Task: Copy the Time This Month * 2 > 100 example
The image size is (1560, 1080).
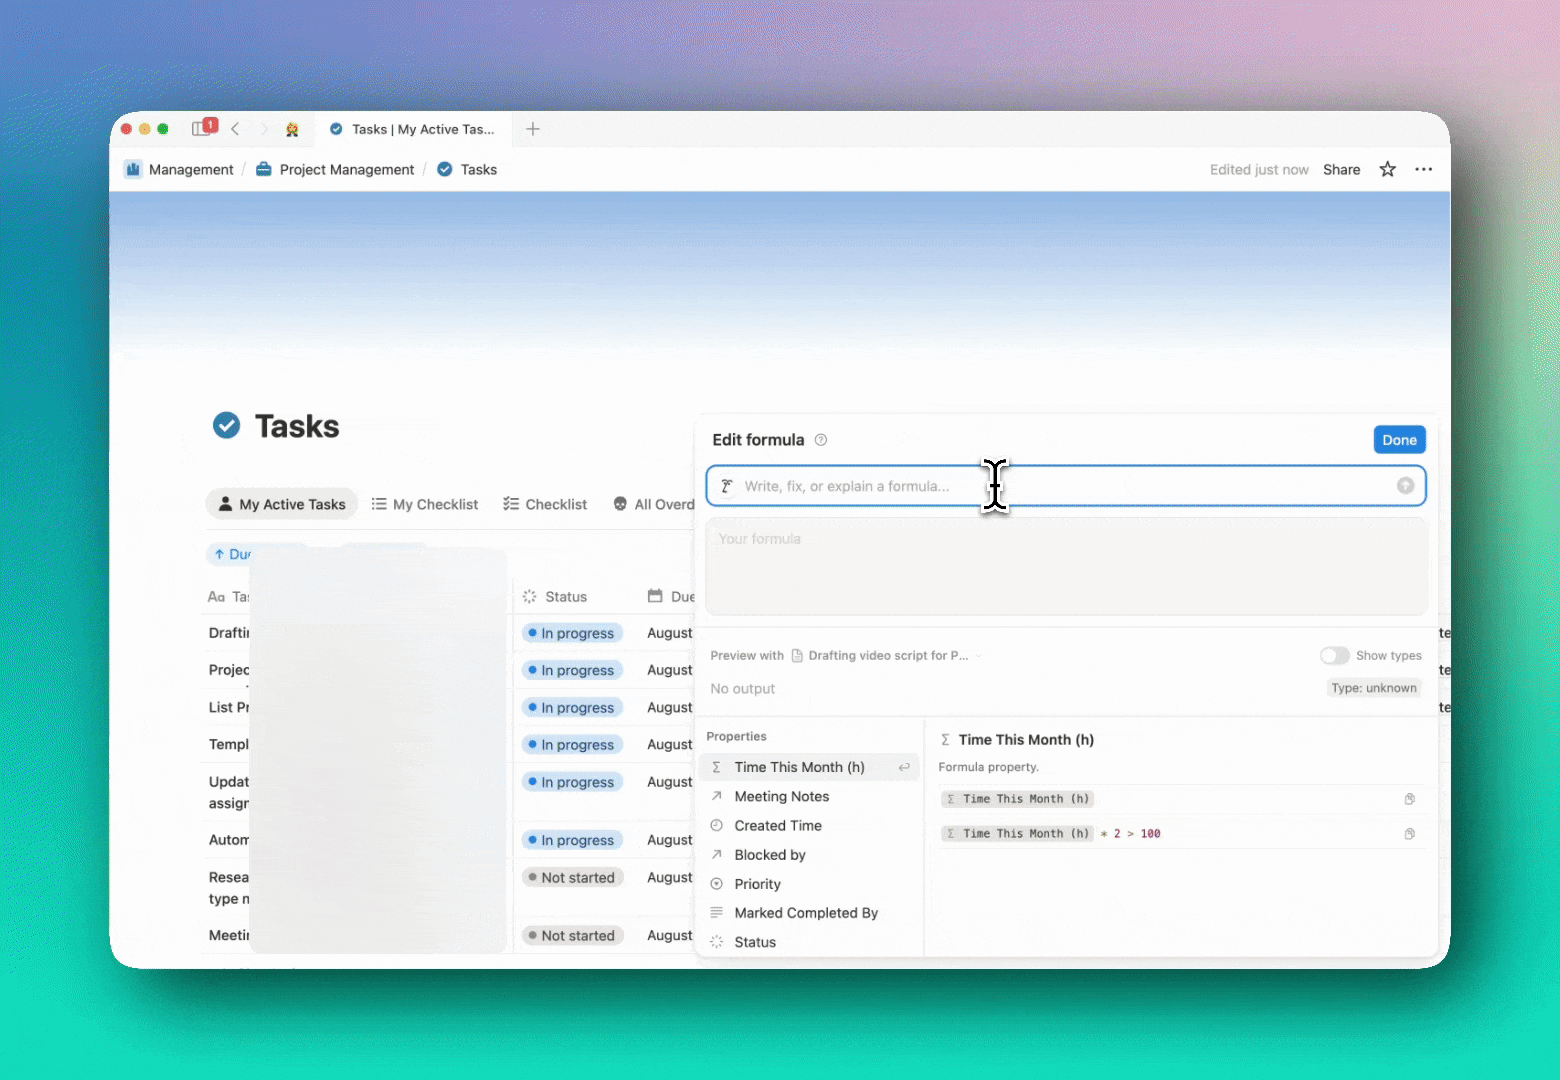Action: (x=1409, y=834)
